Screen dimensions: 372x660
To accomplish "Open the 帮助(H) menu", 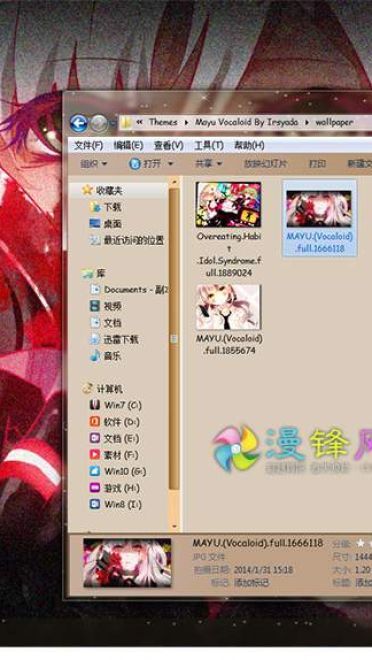I will click(249, 146).
